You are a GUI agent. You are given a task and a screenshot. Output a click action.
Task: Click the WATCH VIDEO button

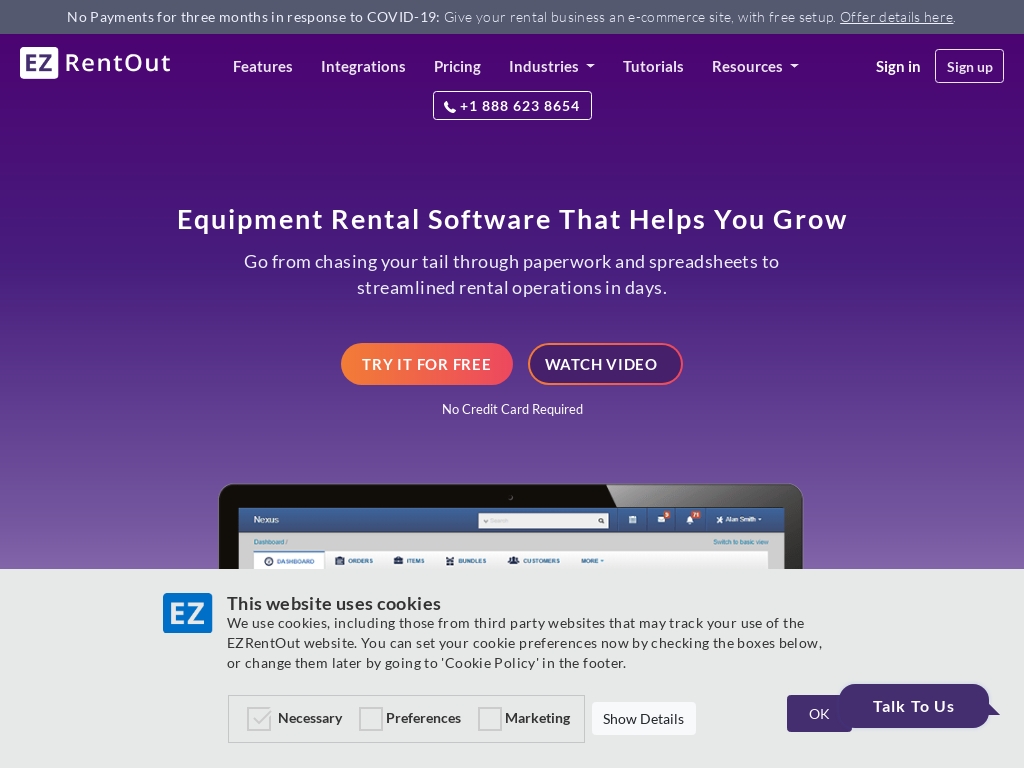(605, 364)
